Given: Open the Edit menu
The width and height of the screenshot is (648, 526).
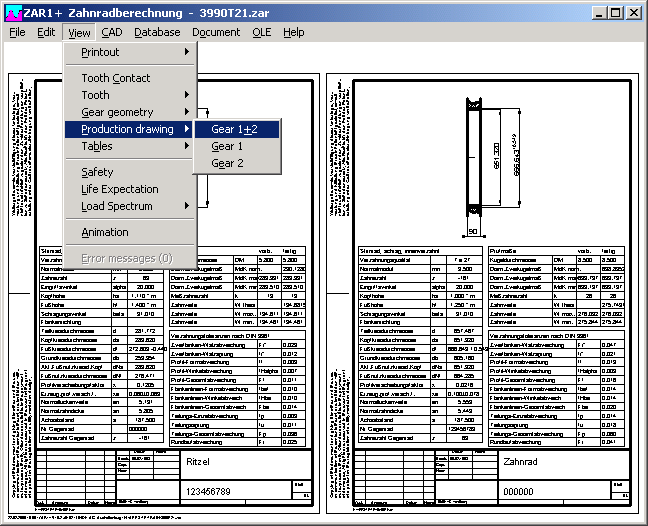Looking at the screenshot, I should (x=46, y=32).
